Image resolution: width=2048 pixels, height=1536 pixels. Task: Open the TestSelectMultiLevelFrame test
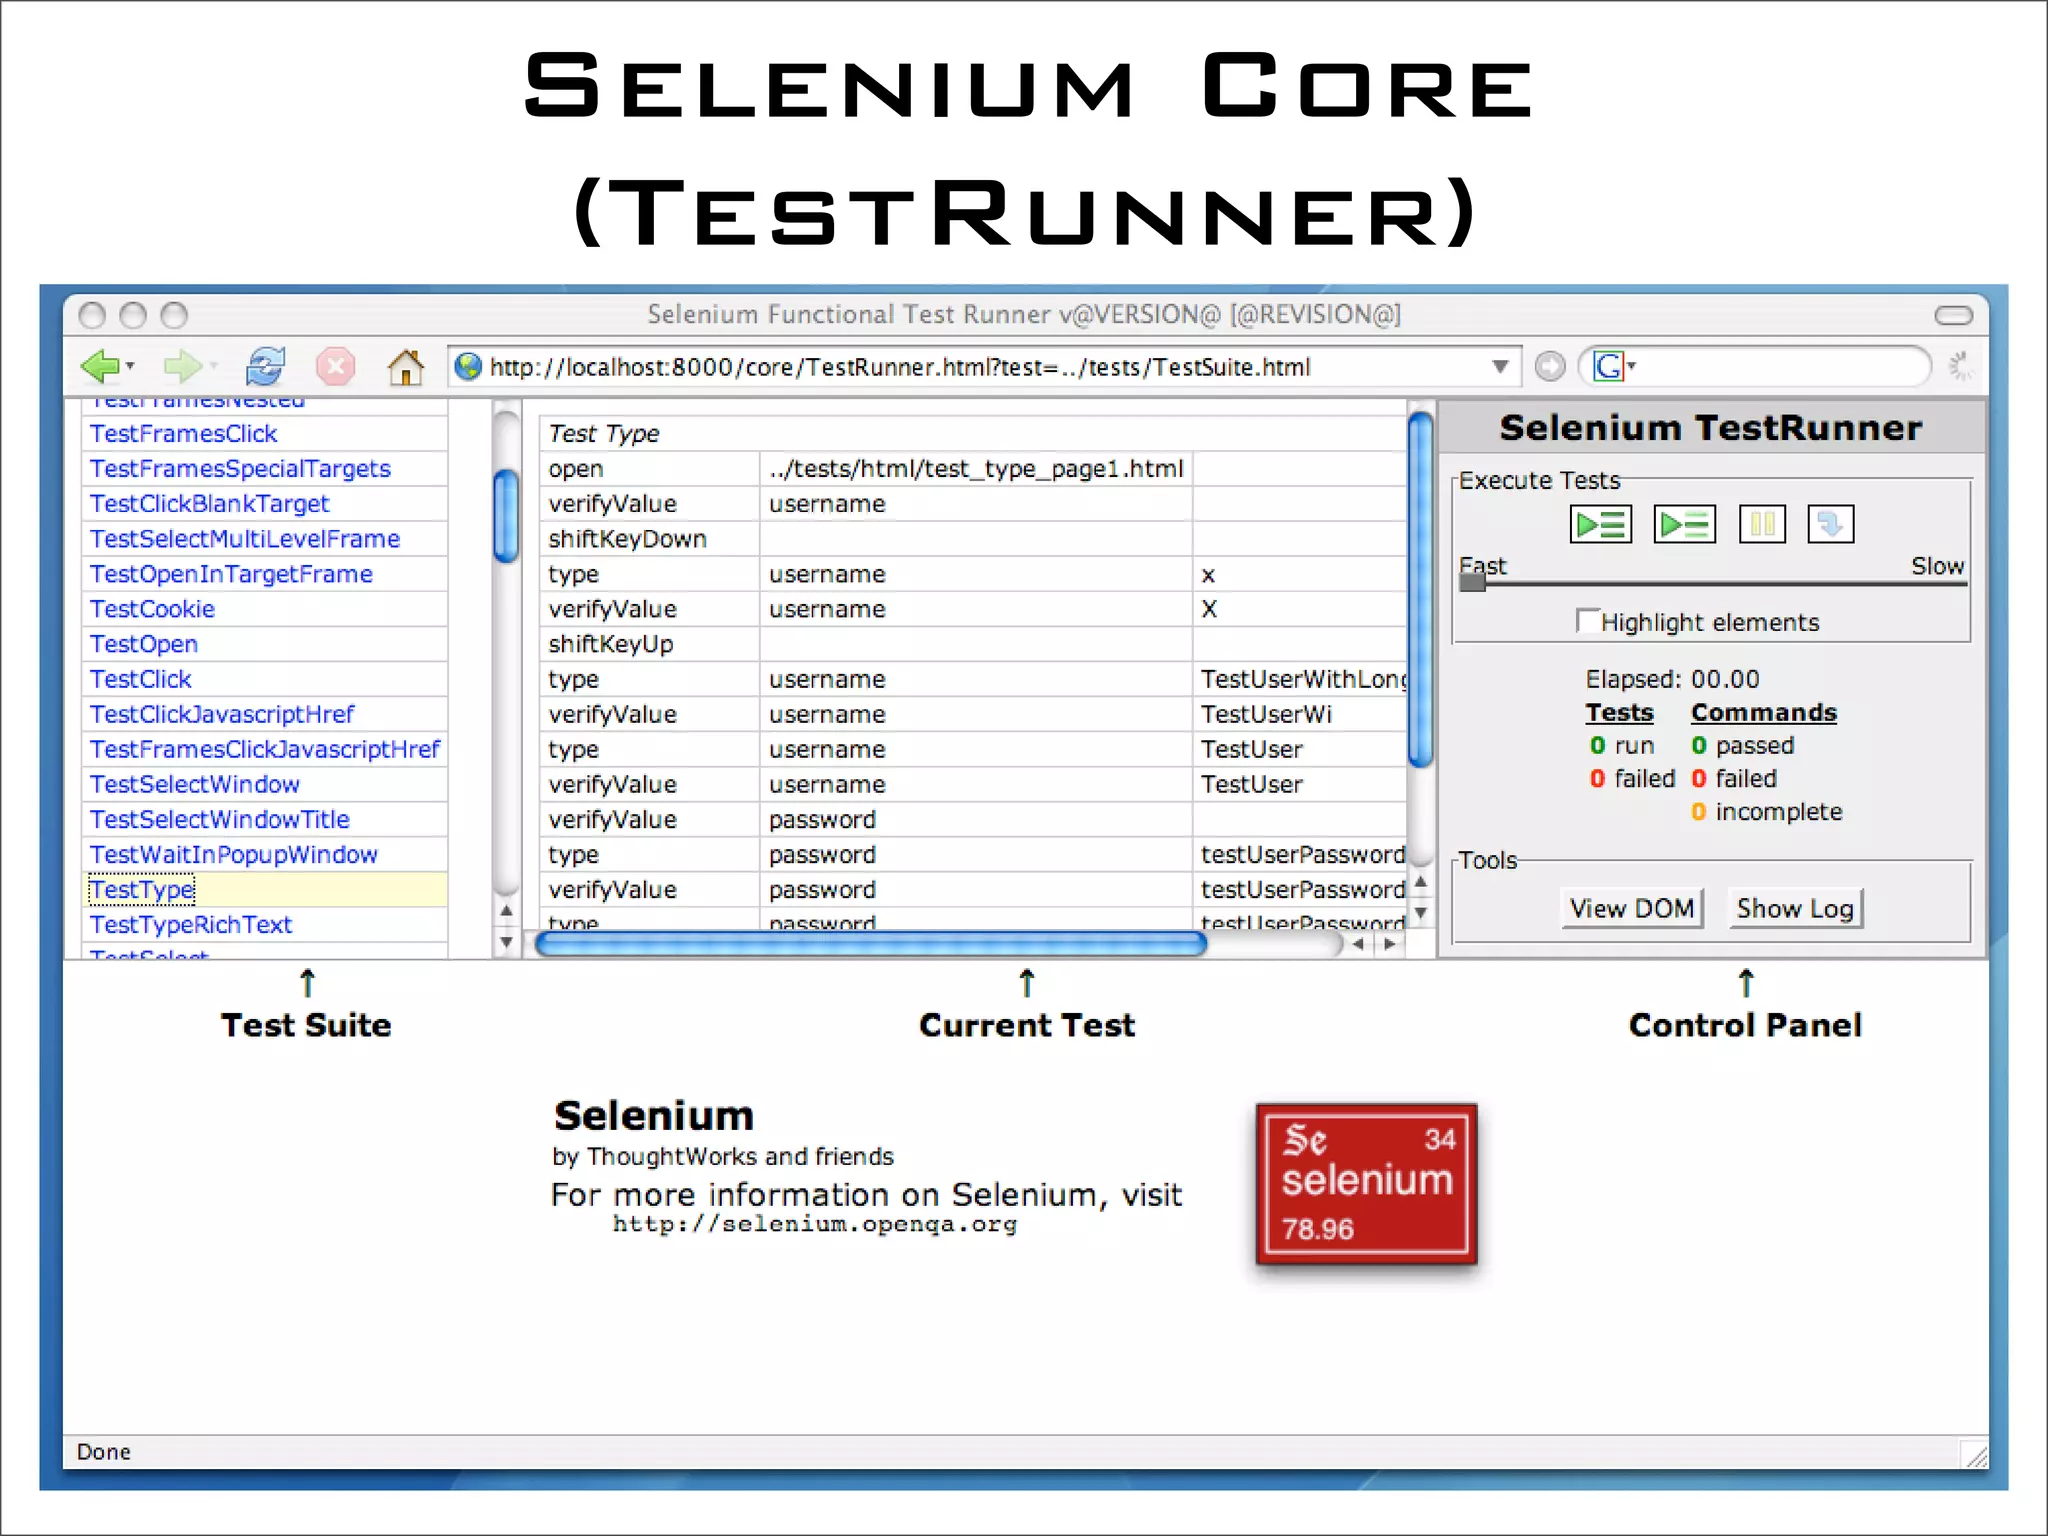(245, 539)
